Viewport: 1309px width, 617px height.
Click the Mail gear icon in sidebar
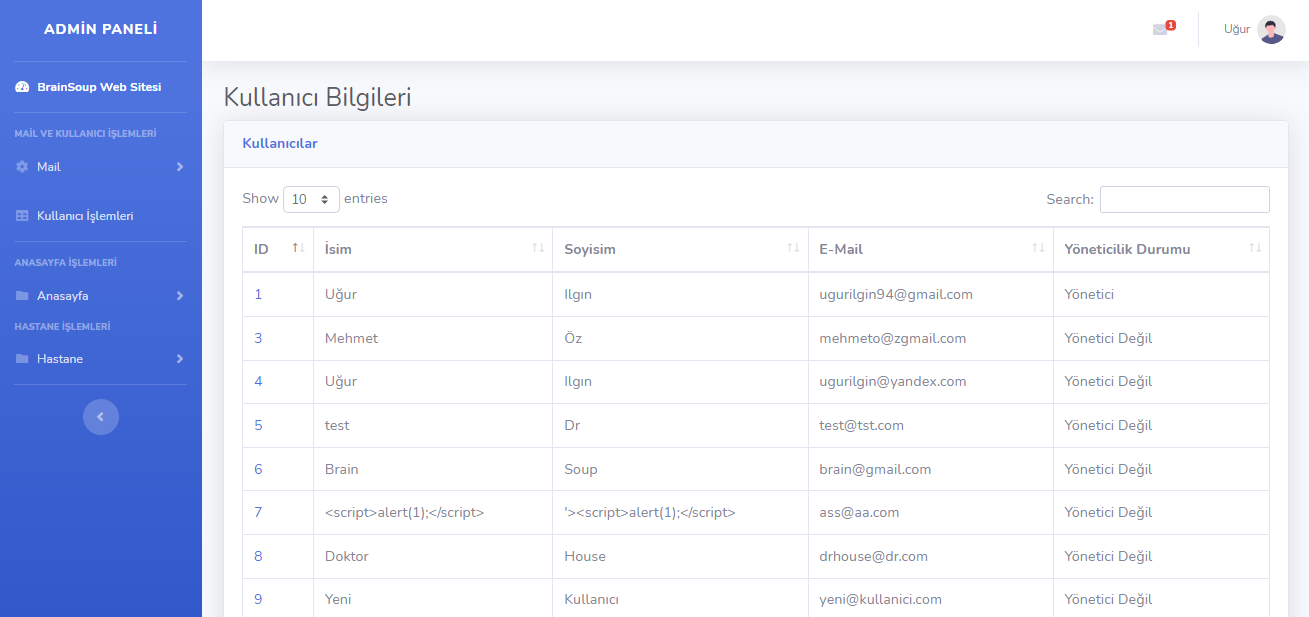[x=22, y=167]
